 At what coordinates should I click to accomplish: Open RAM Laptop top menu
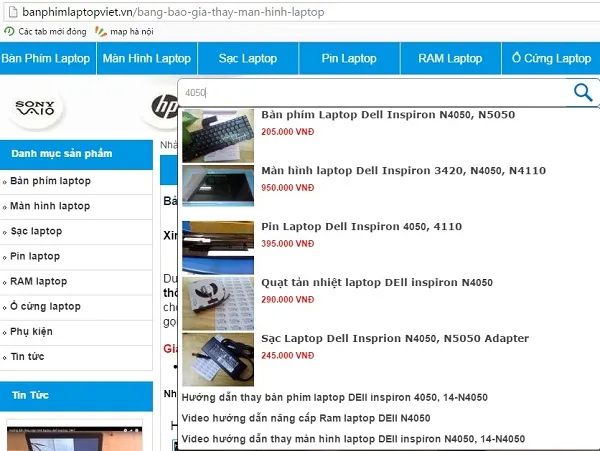pyautogui.click(x=450, y=59)
